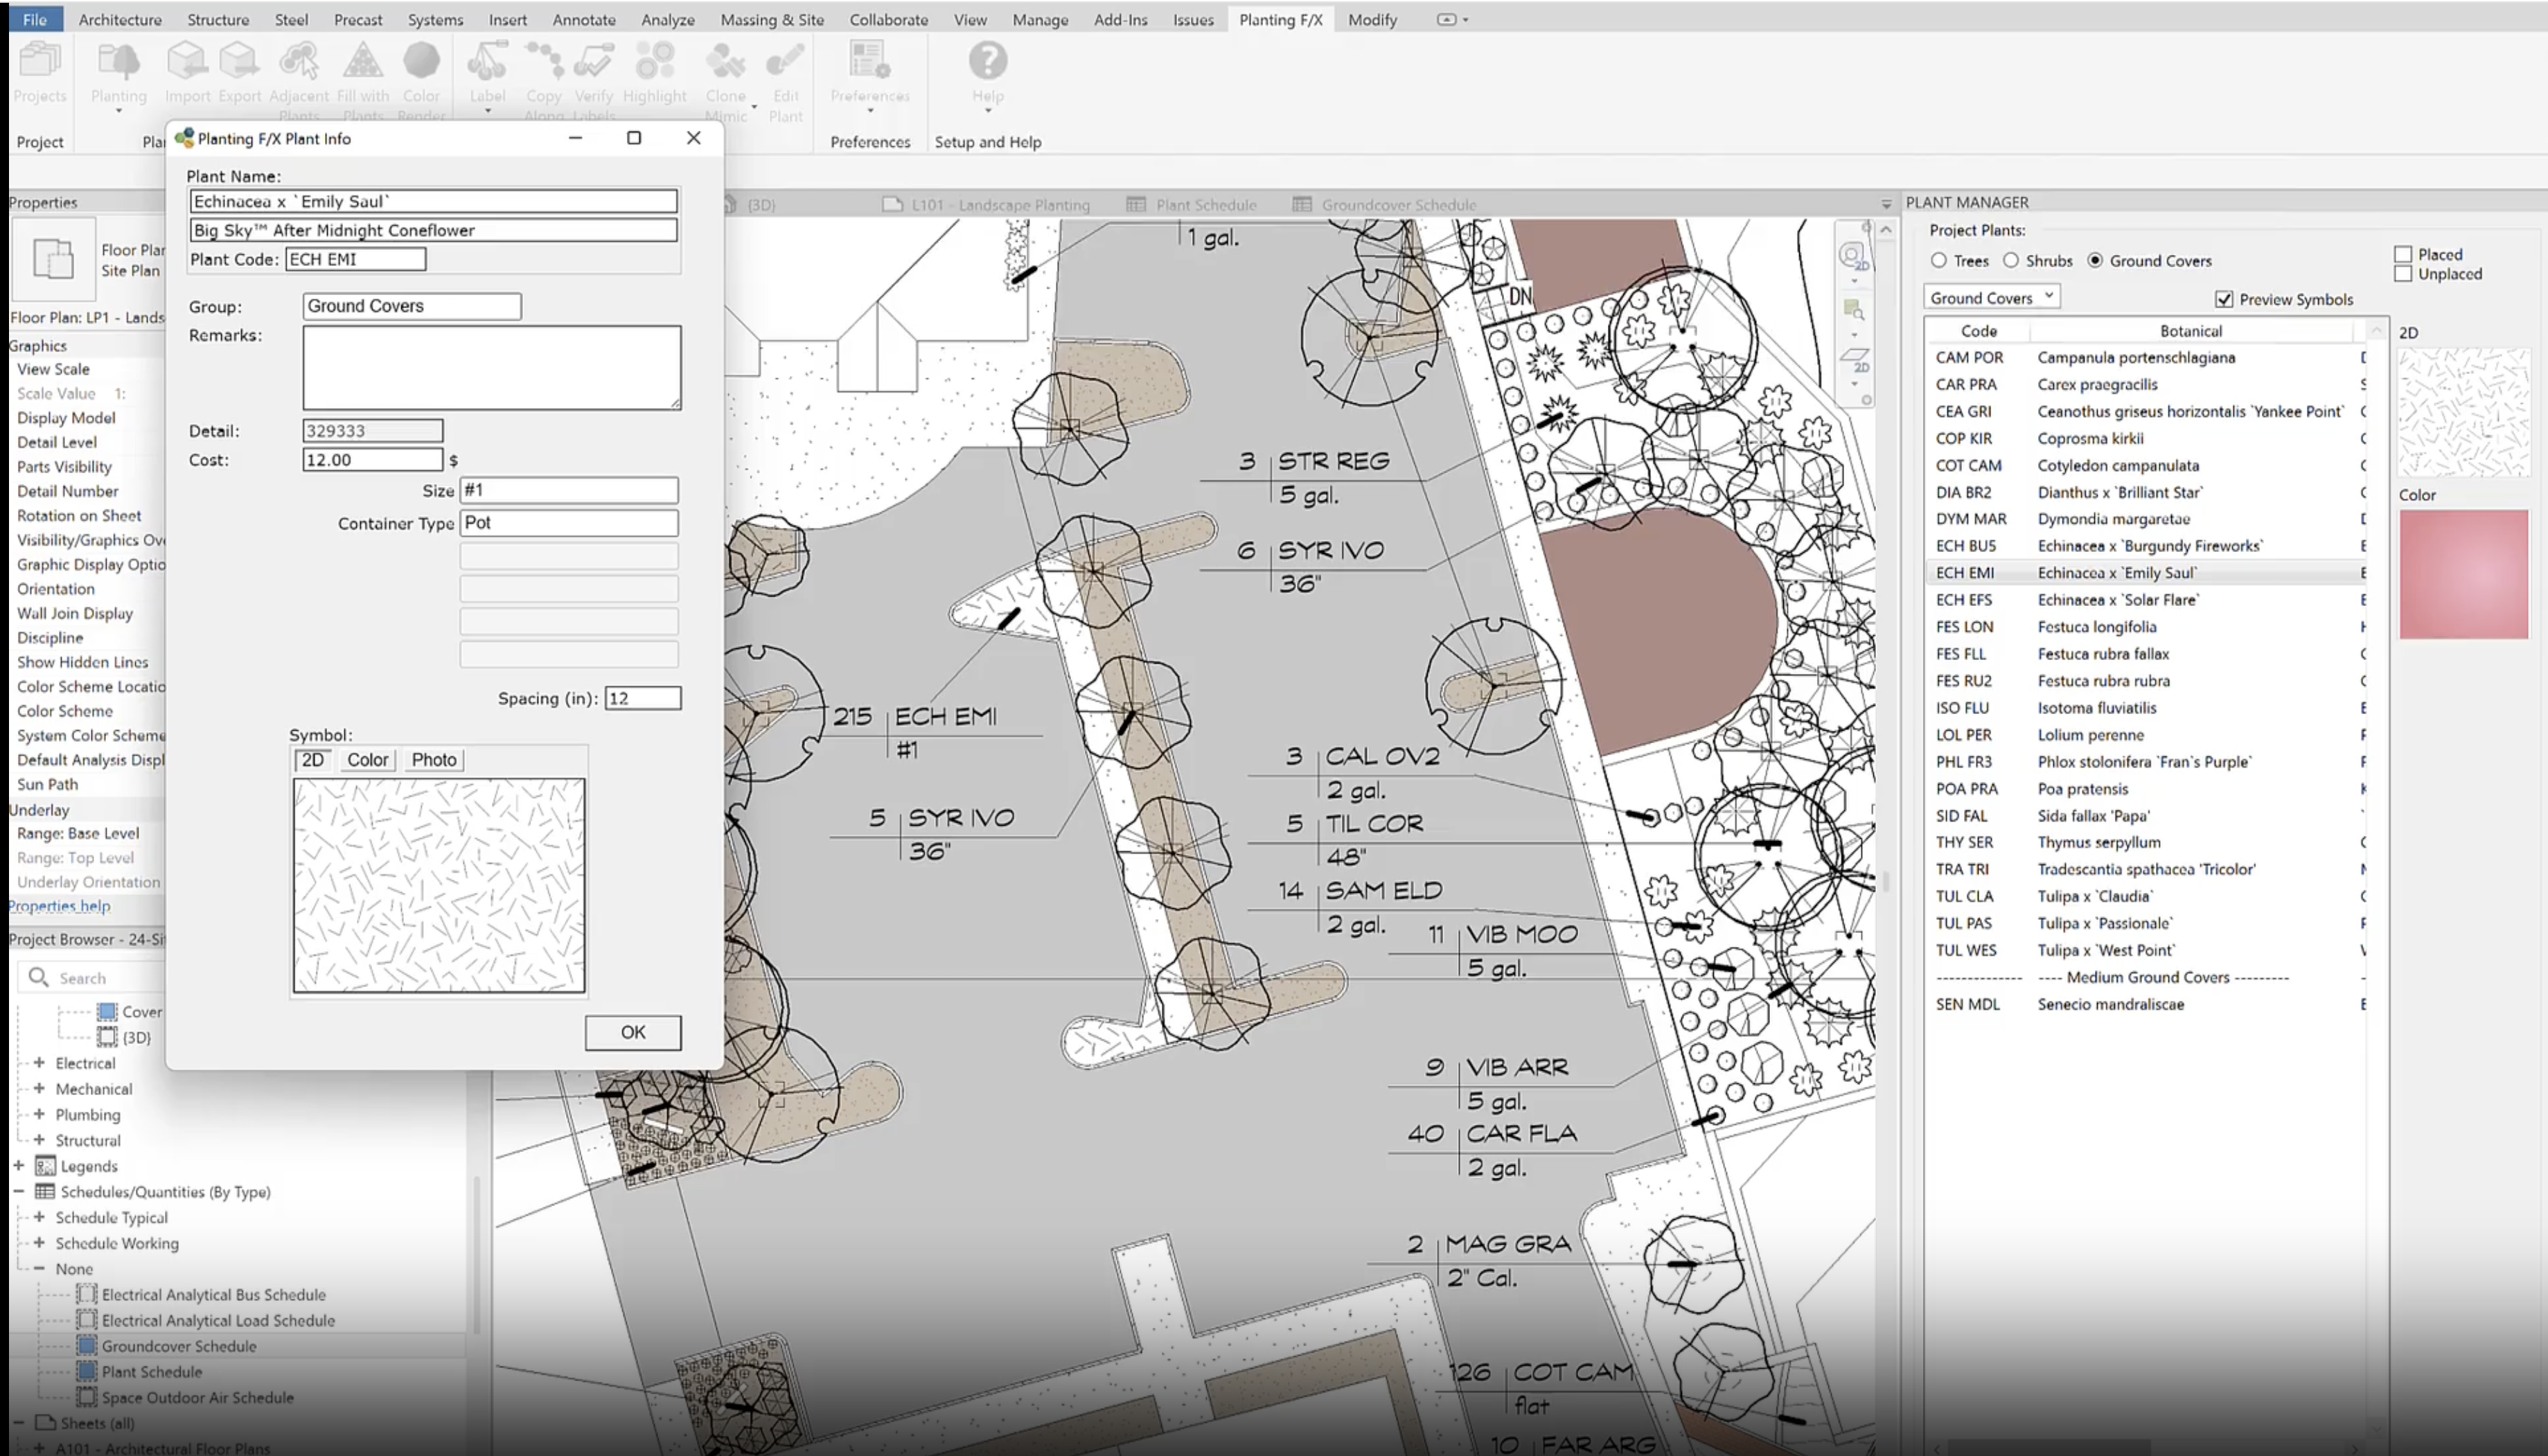
Task: Click the Botanical column header
Action: (2190, 331)
